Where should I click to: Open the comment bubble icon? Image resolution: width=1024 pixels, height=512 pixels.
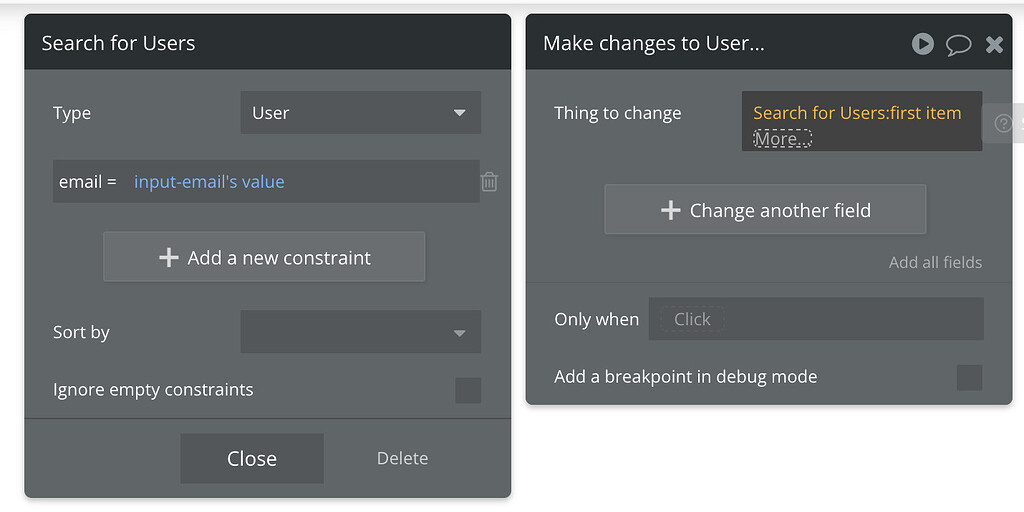point(958,44)
